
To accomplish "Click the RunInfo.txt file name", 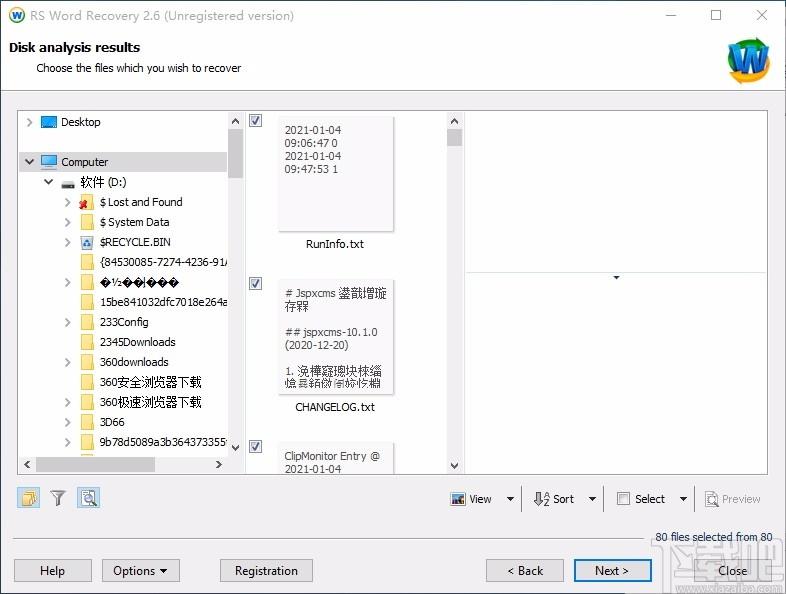I will pos(335,244).
